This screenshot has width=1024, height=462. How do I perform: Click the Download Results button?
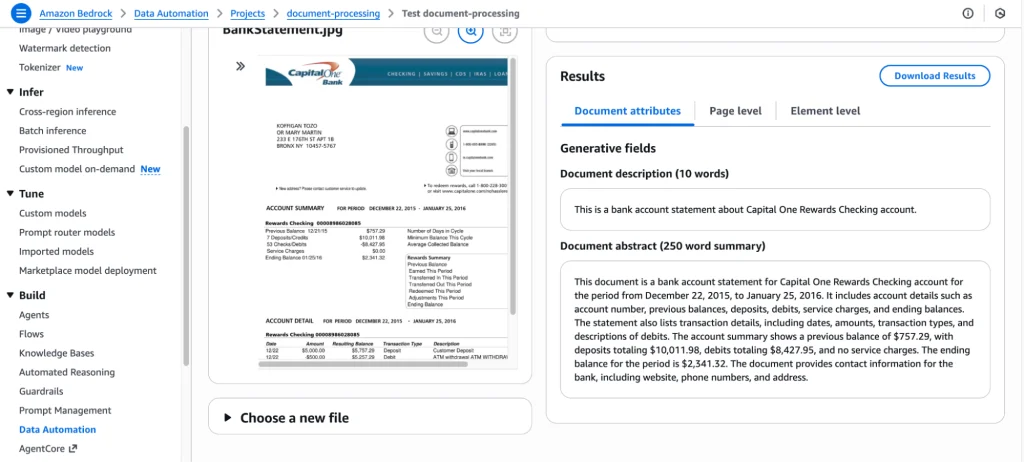pos(935,76)
